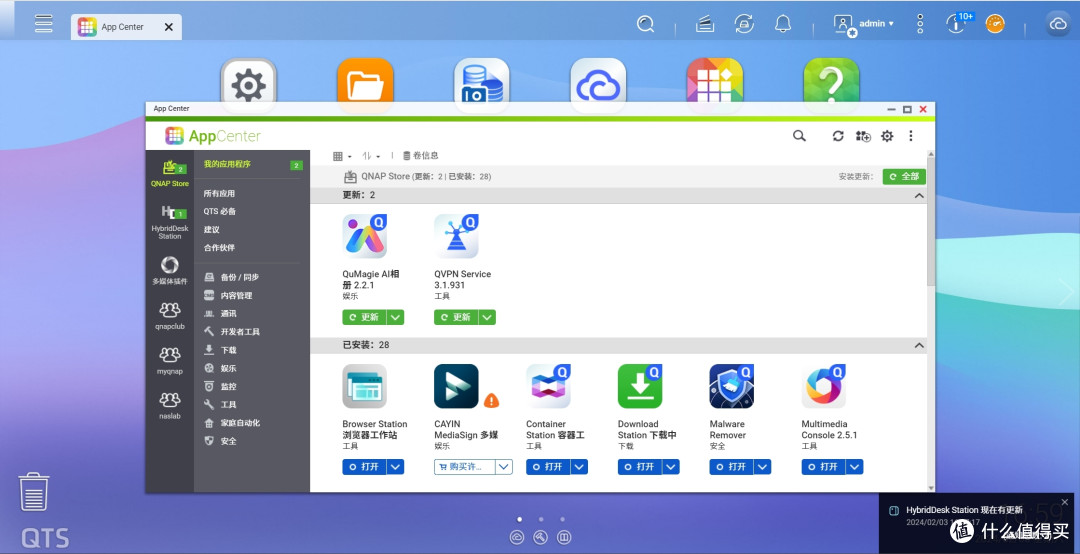Select qnapclub repository in sidebar
1080x554 pixels.
point(169,316)
